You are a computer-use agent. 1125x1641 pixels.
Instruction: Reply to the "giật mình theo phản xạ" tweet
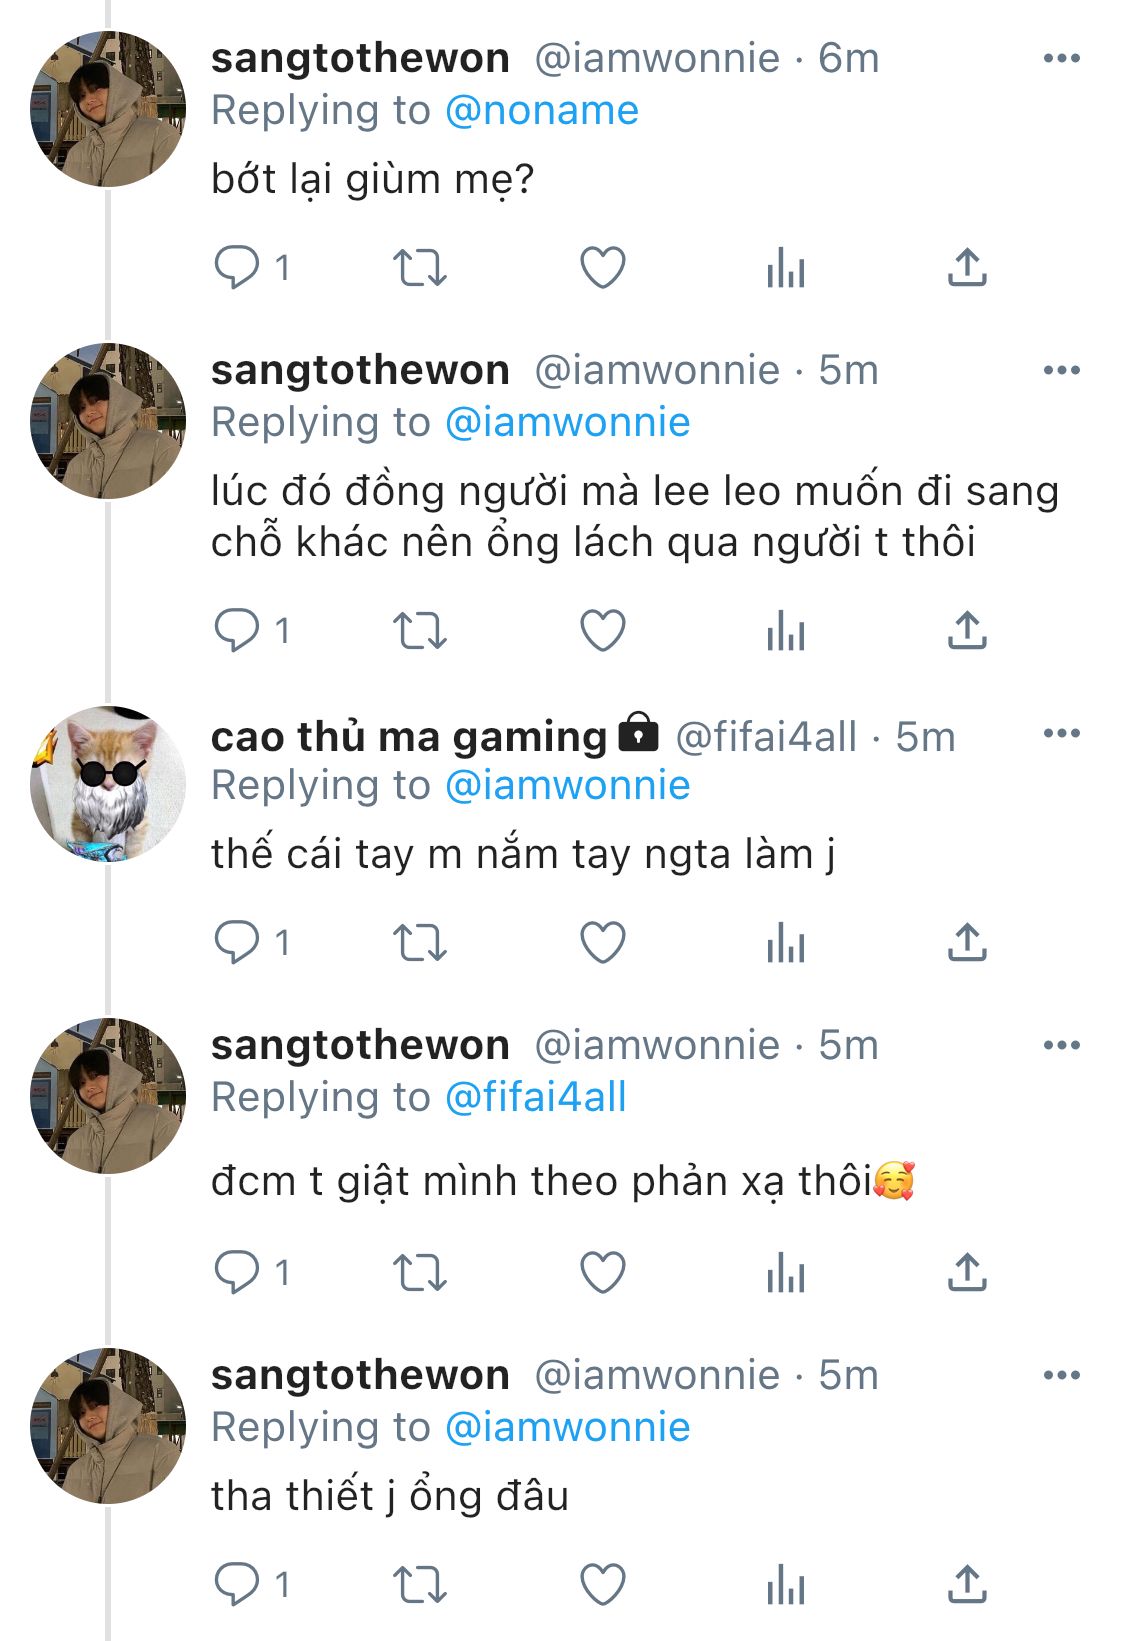[x=237, y=1272]
